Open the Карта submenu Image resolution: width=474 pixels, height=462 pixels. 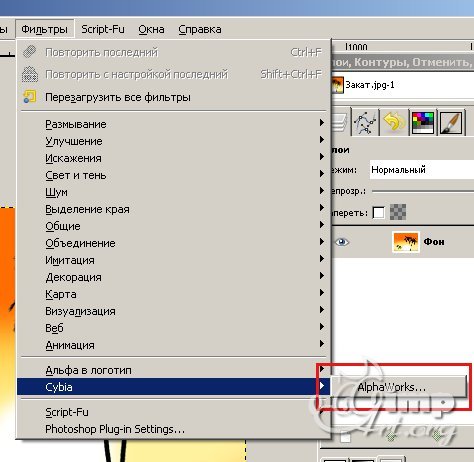click(173, 294)
